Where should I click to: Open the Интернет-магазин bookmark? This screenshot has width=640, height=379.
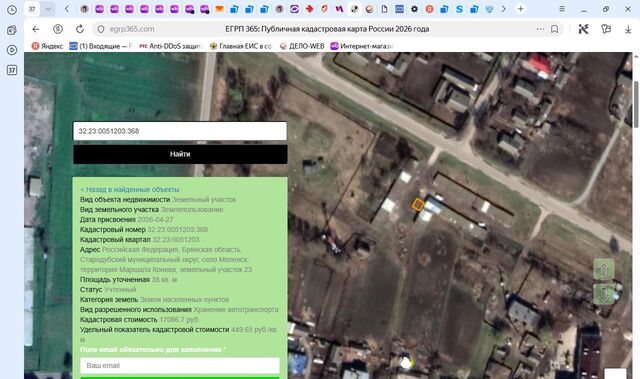pyautogui.click(x=361, y=46)
